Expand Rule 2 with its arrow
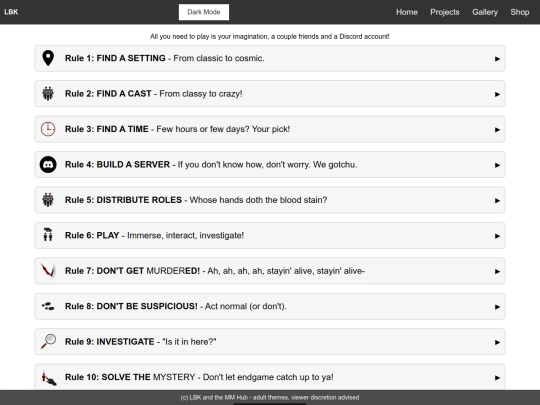The image size is (540, 405). 497,94
